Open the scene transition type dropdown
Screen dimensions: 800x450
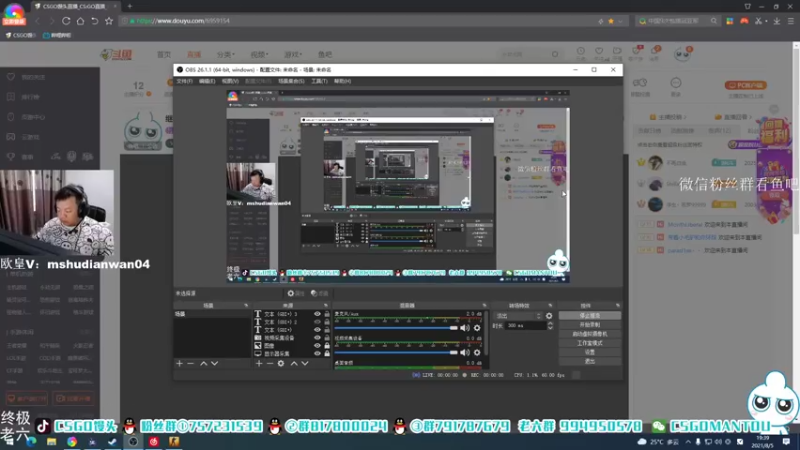(x=518, y=316)
